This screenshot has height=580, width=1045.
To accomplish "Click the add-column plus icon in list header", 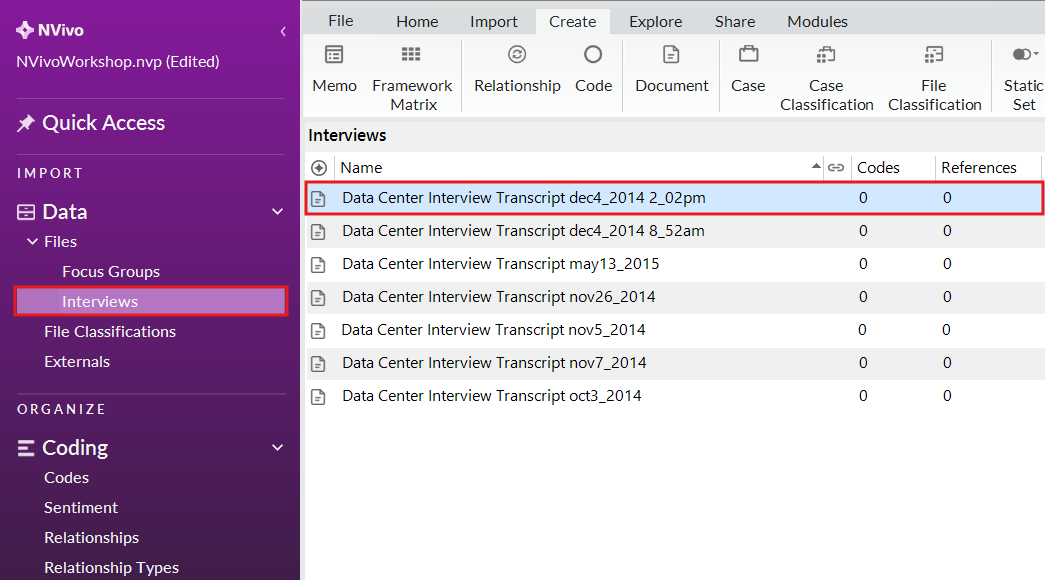I will coord(319,168).
